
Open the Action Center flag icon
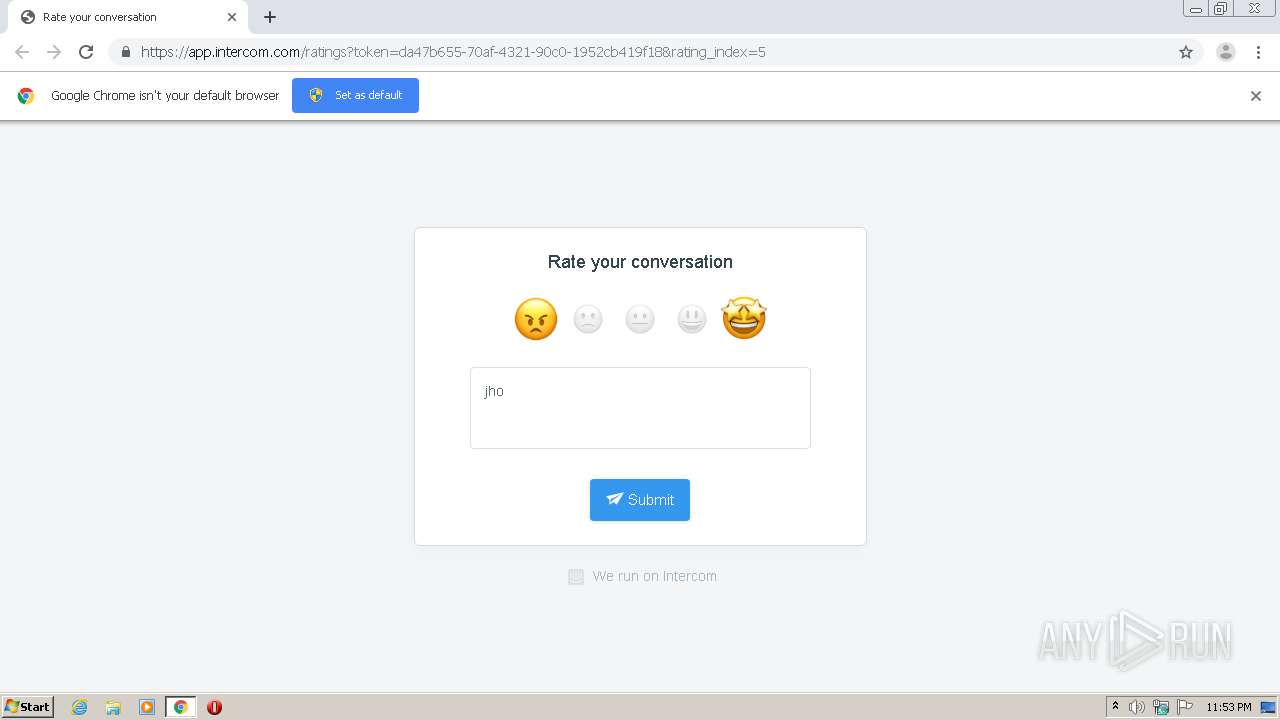[x=1185, y=707]
